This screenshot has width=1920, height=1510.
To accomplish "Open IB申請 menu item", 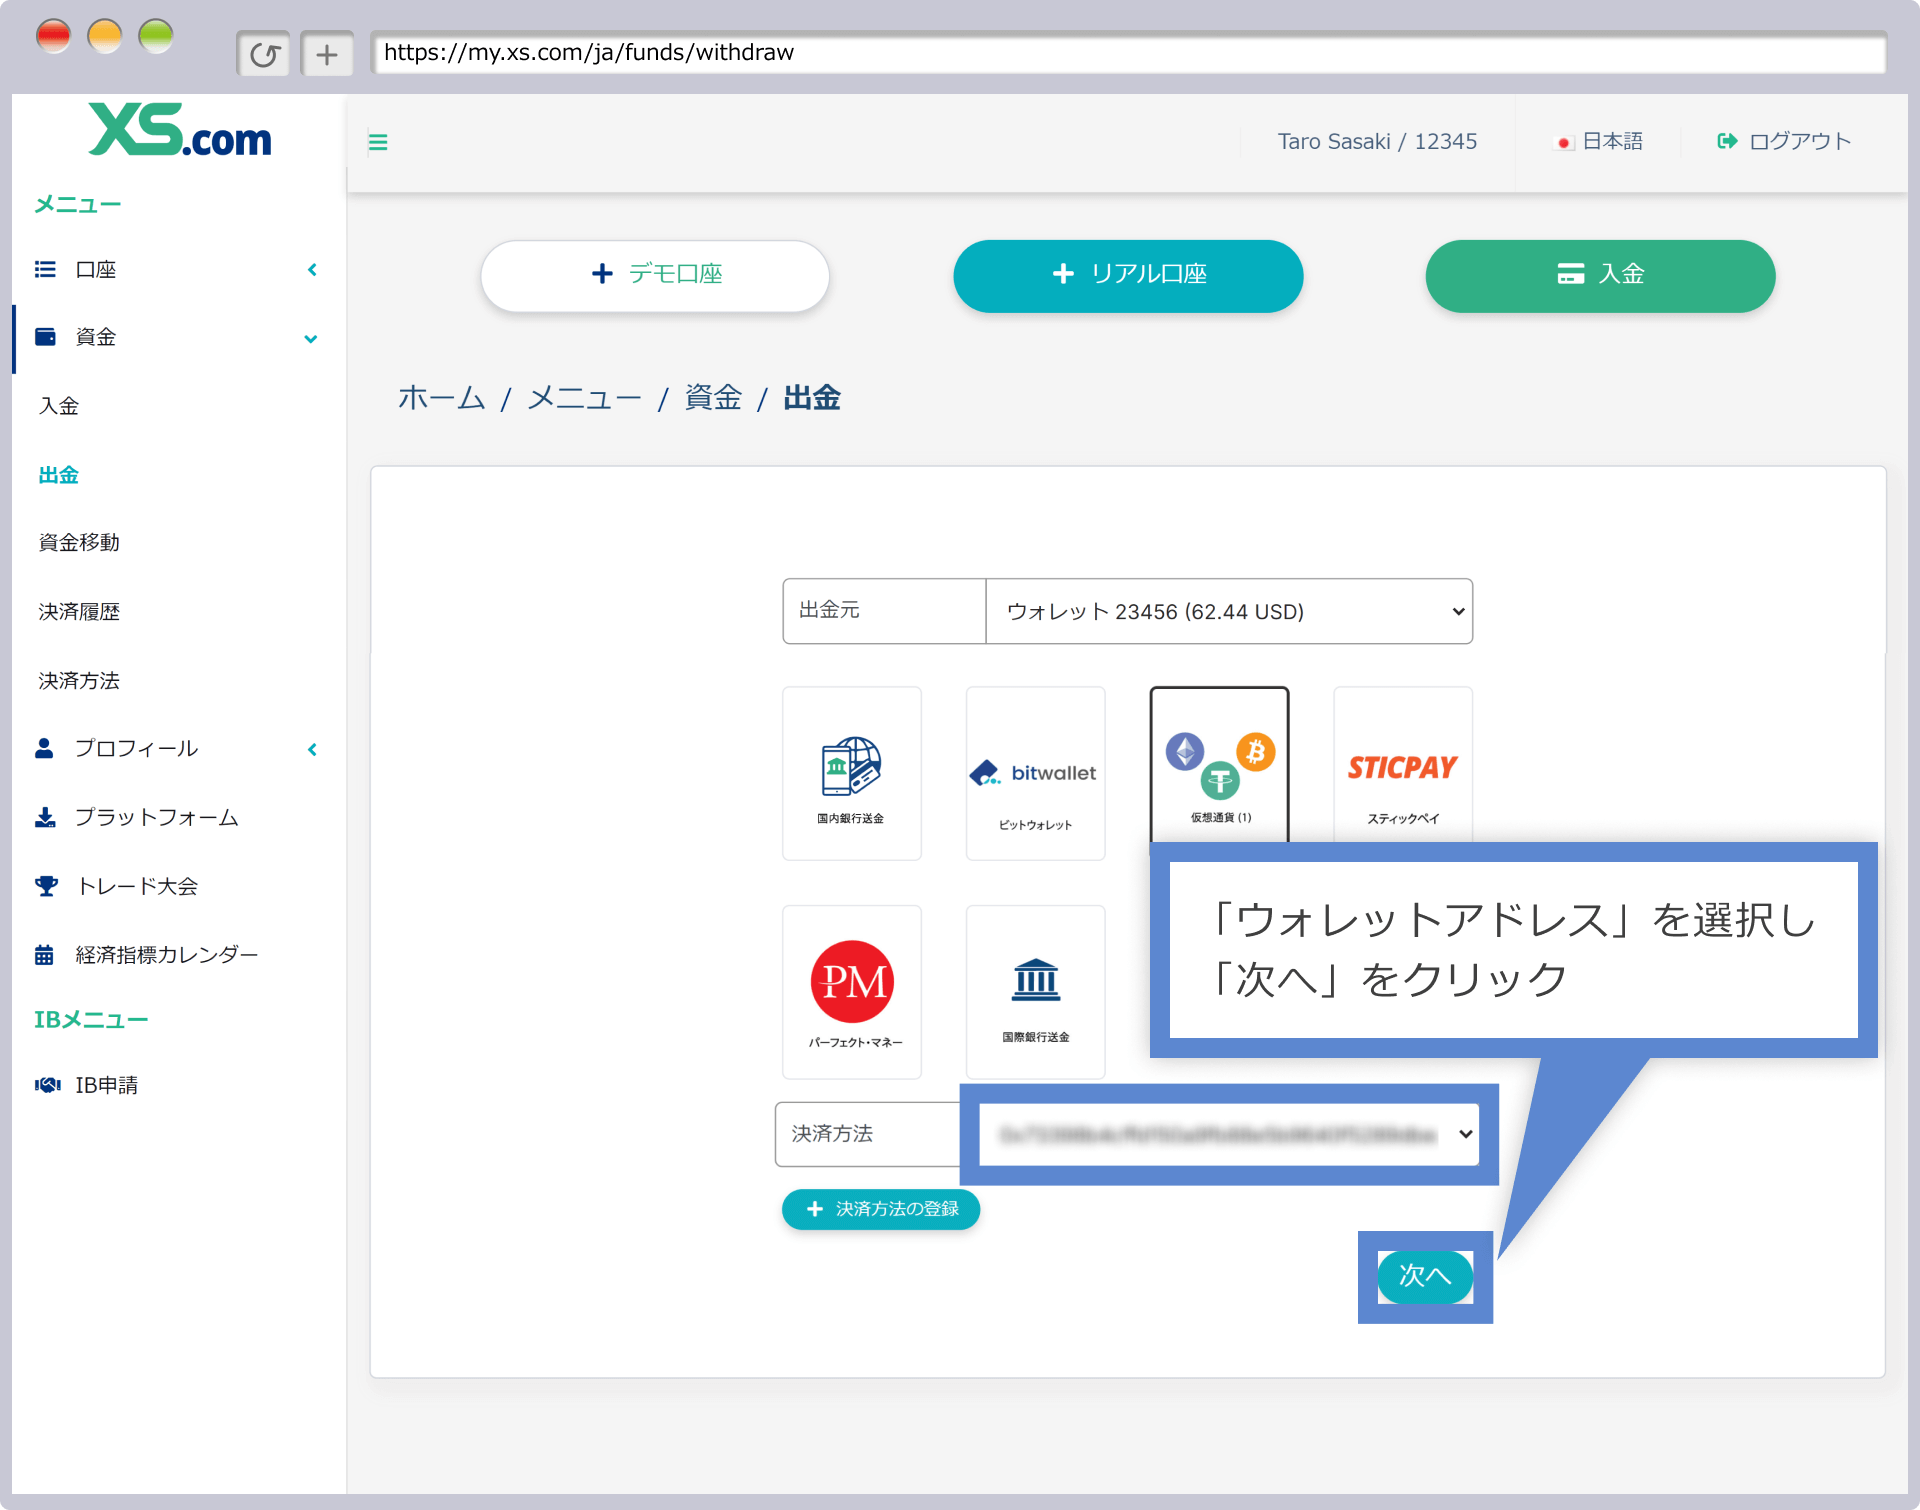I will point(106,1085).
